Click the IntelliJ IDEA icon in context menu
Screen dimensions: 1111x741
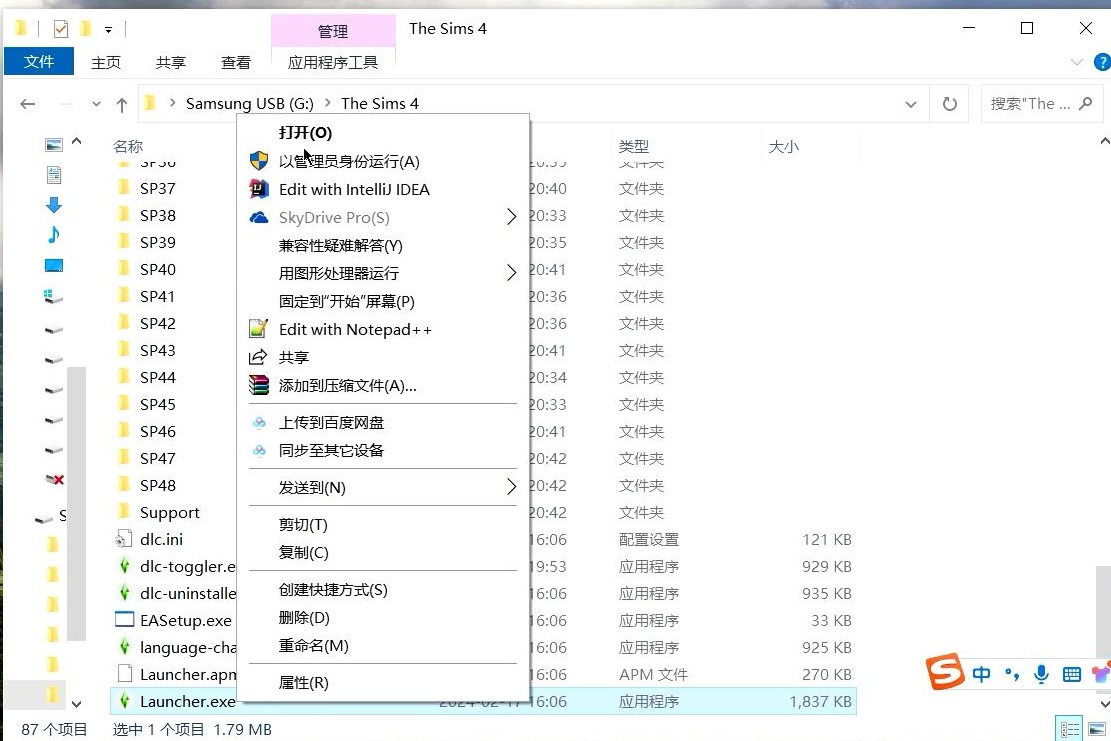pyautogui.click(x=259, y=189)
